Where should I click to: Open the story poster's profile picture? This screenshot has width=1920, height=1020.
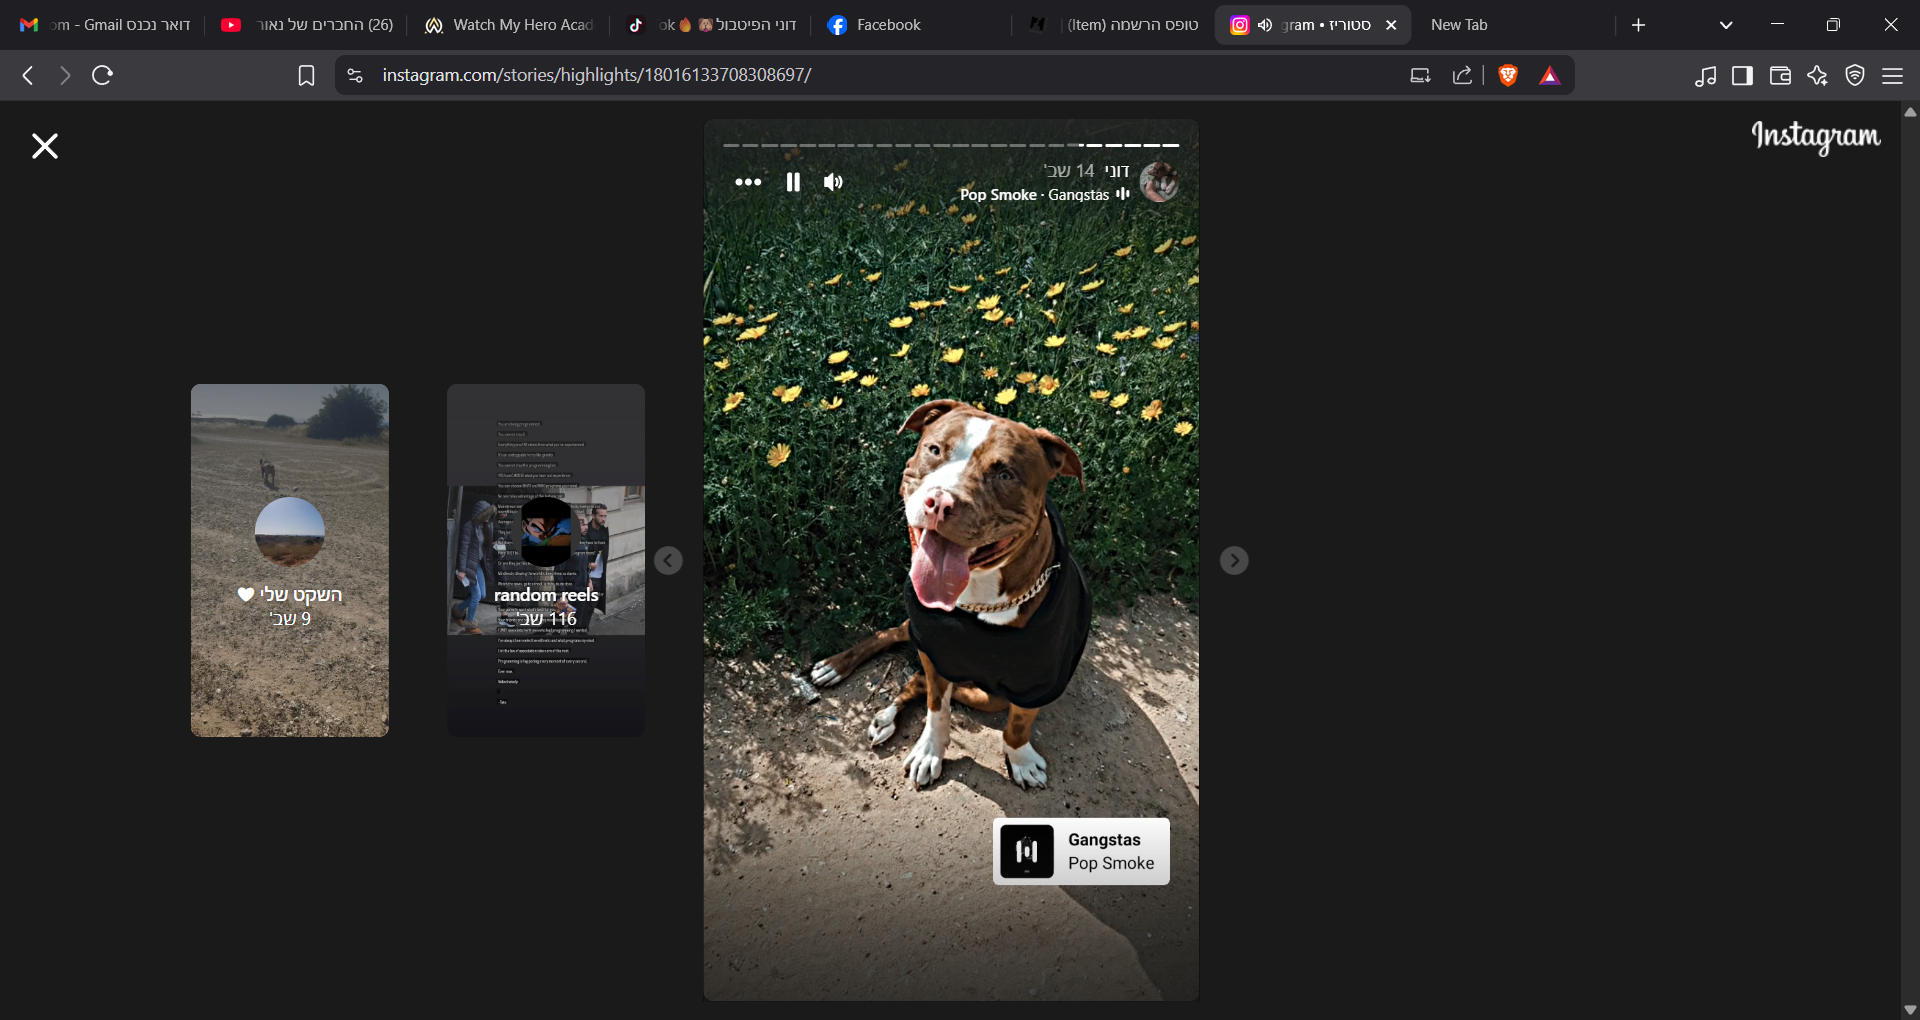pyautogui.click(x=1159, y=182)
